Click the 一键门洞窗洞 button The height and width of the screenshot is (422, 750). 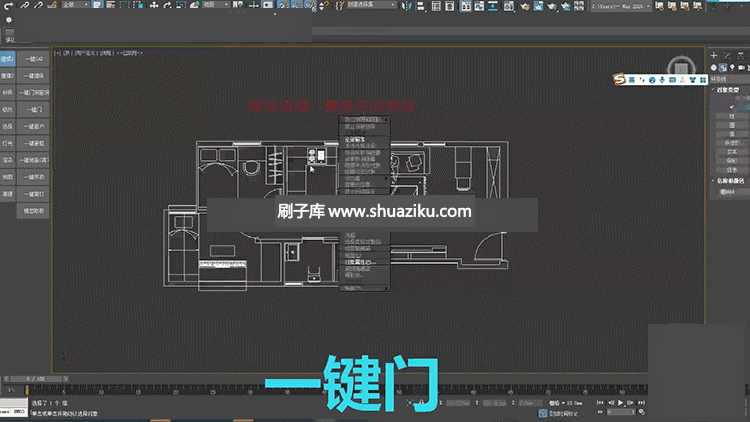pyautogui.click(x=33, y=92)
